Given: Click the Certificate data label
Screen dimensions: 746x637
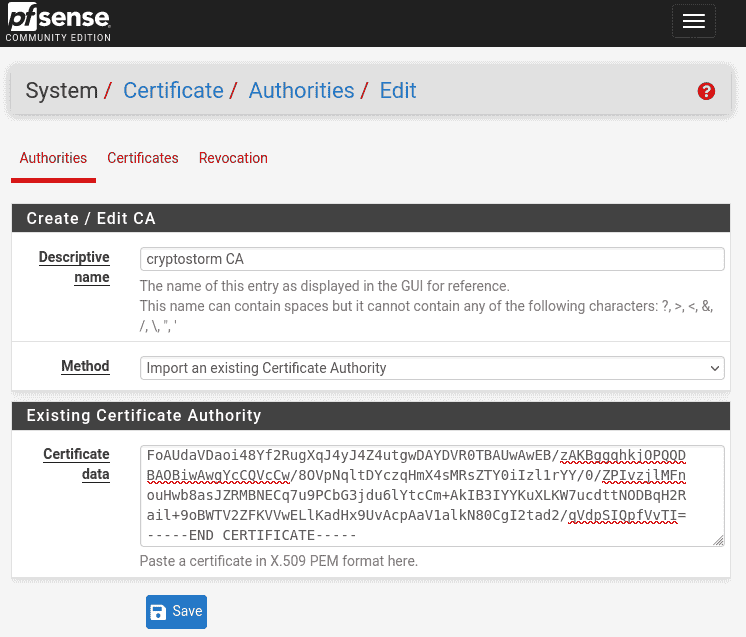Looking at the screenshot, I should 77,464.
